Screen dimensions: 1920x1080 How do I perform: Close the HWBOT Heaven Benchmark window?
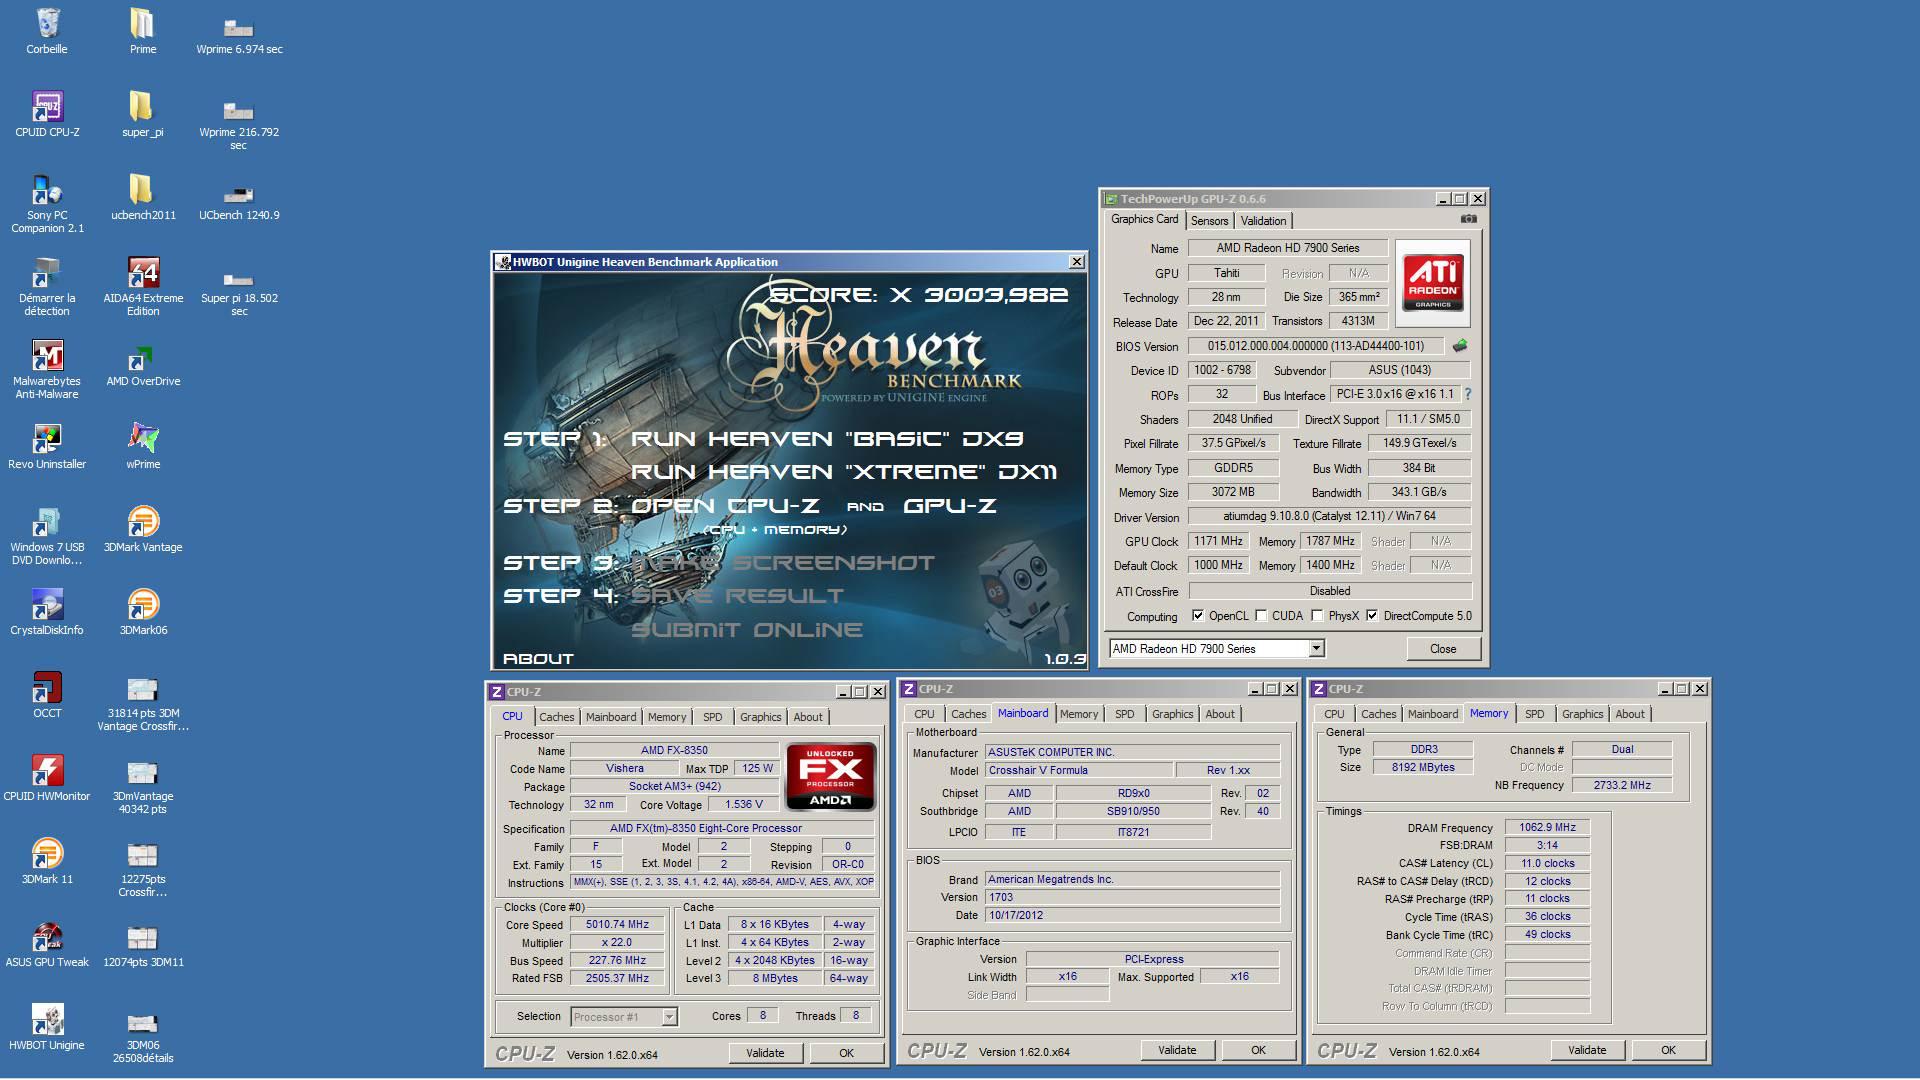(1077, 262)
